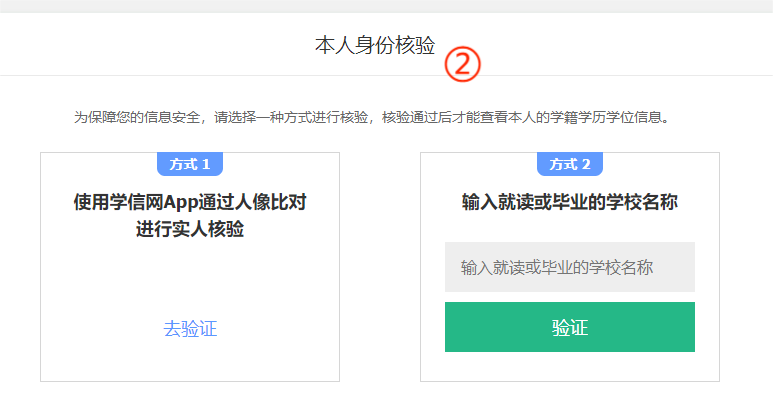Click the 本人身份核验 page title

[375, 45]
